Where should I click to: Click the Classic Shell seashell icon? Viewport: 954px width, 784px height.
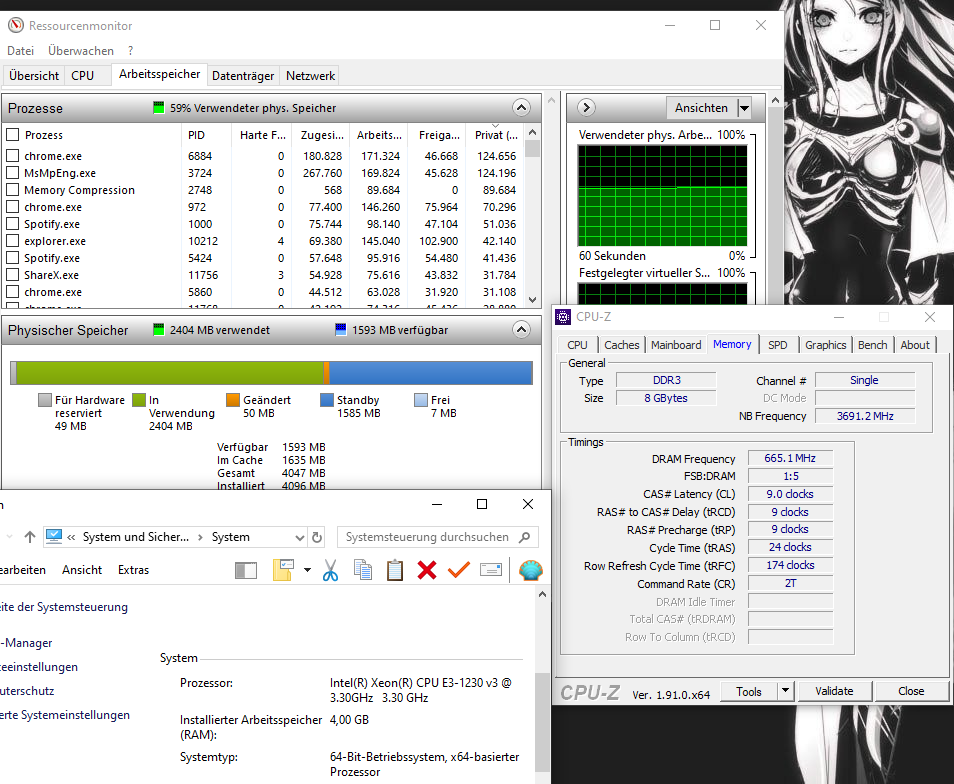coord(530,570)
